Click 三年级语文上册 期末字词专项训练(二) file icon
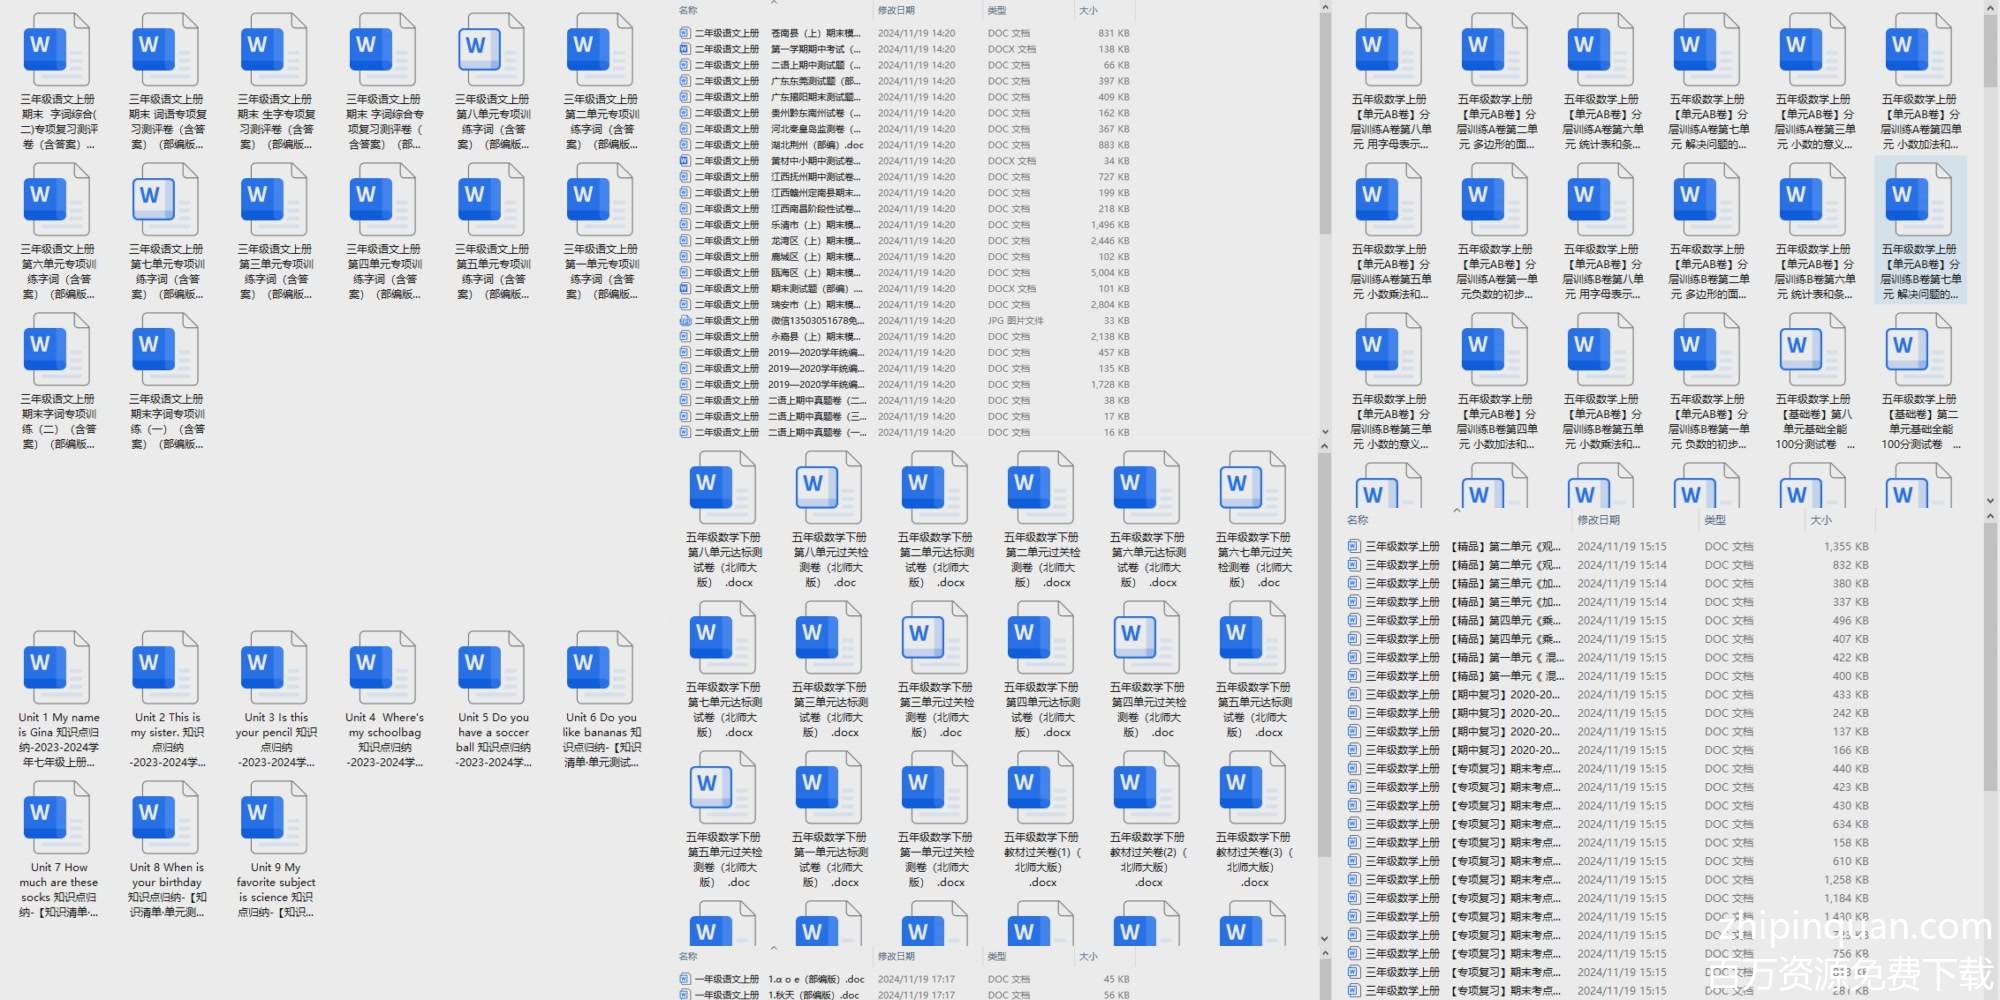This screenshot has width=2000, height=1000. [x=58, y=350]
